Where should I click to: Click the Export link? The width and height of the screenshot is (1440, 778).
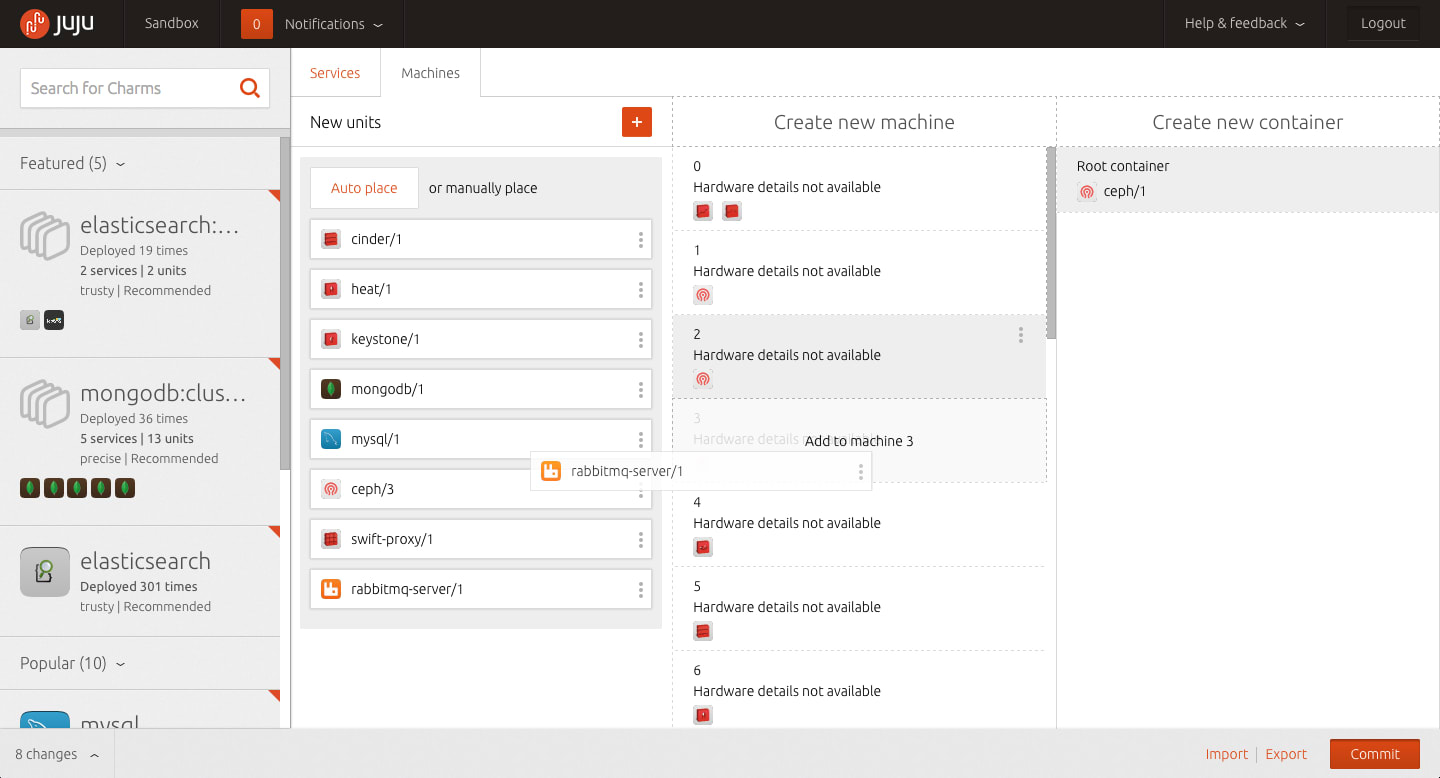[x=1286, y=754]
